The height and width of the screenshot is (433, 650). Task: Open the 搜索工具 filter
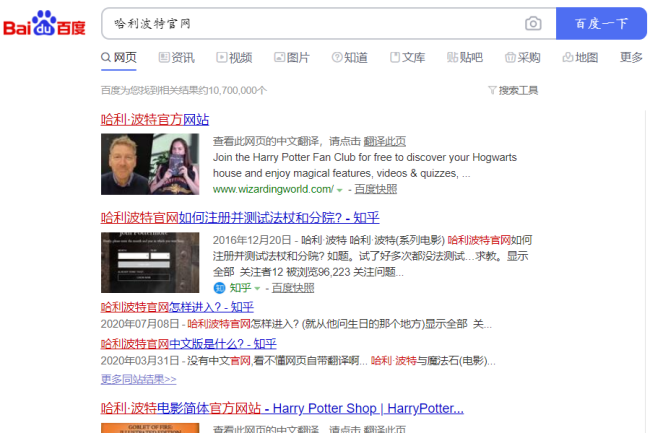pyautogui.click(x=512, y=90)
